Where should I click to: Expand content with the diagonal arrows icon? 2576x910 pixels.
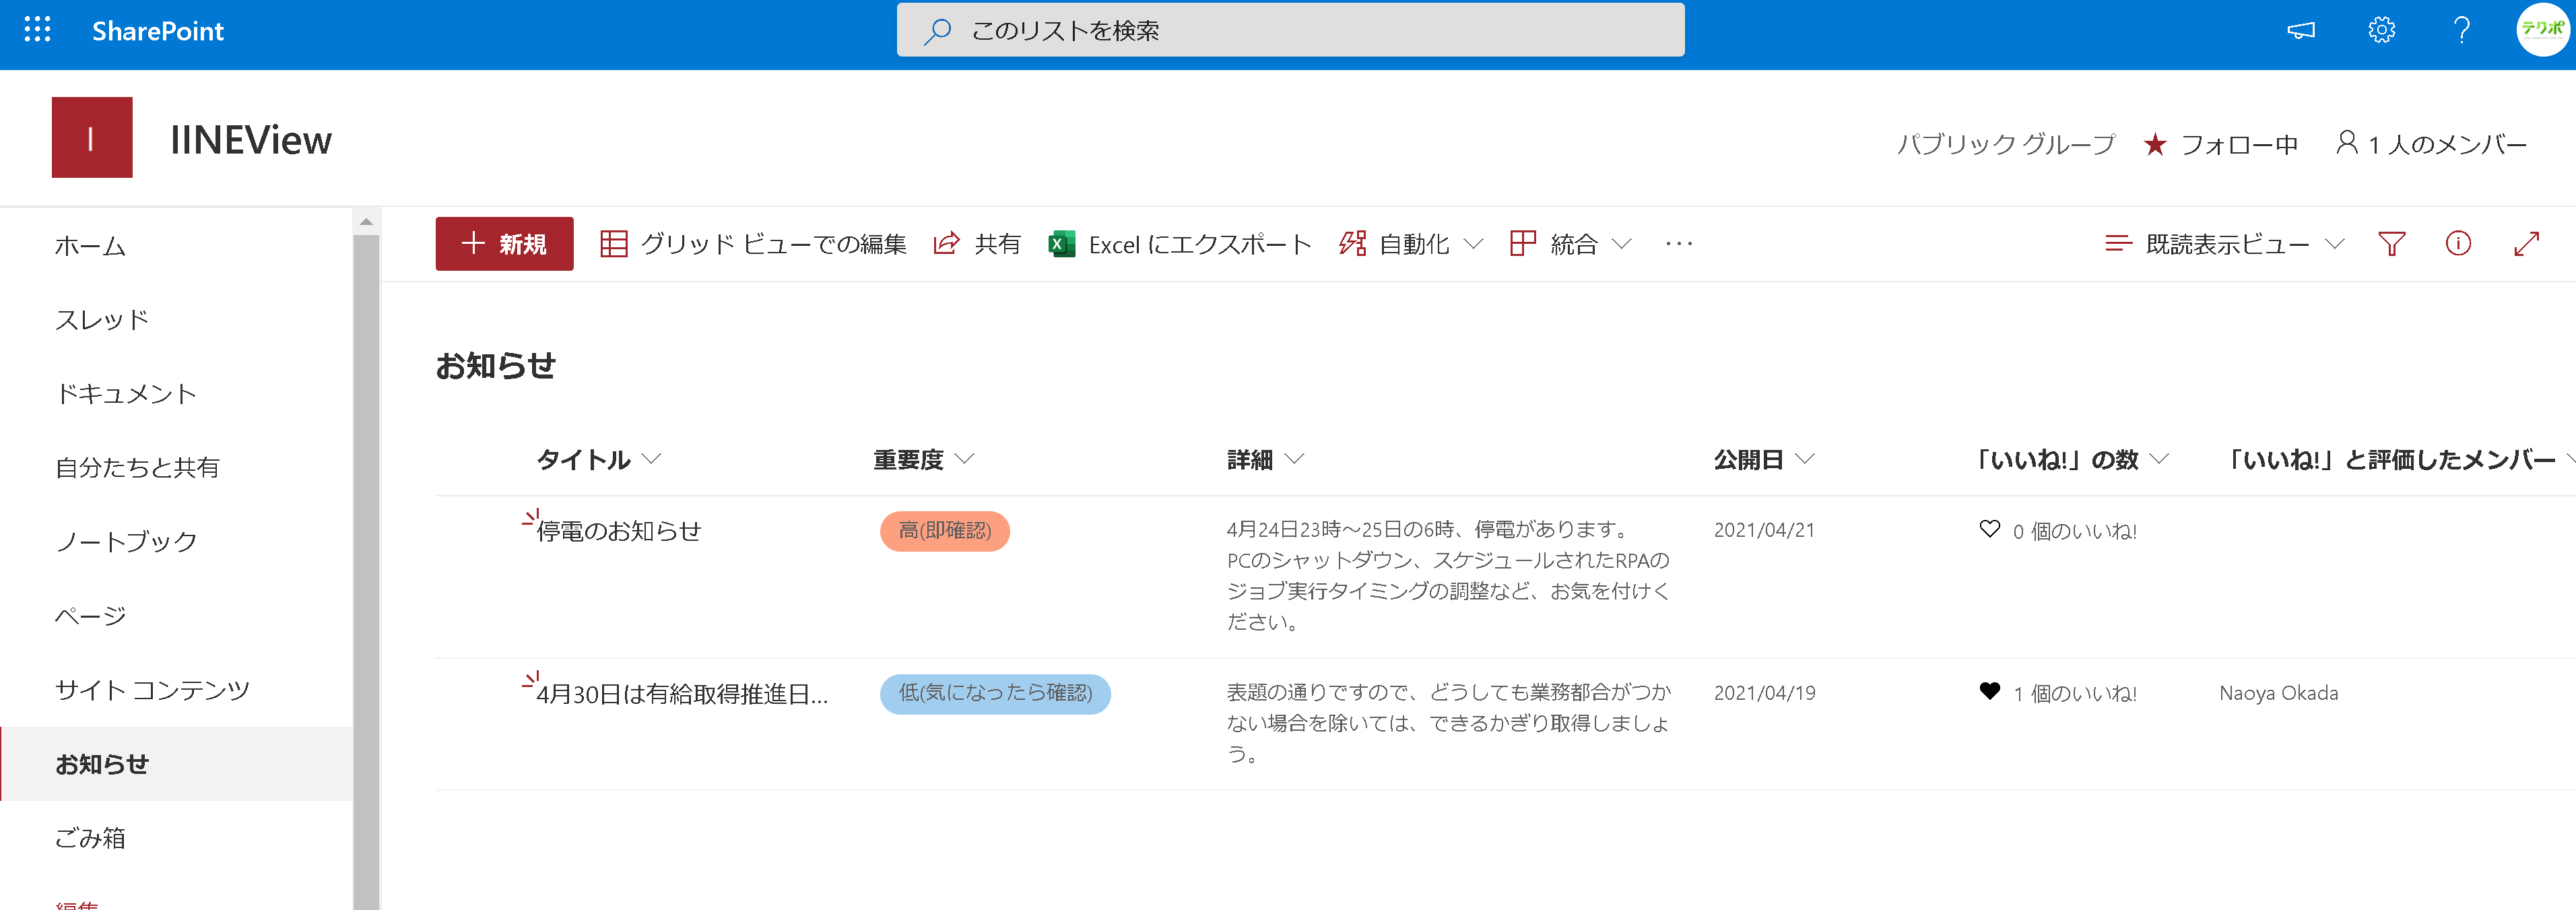point(2526,244)
